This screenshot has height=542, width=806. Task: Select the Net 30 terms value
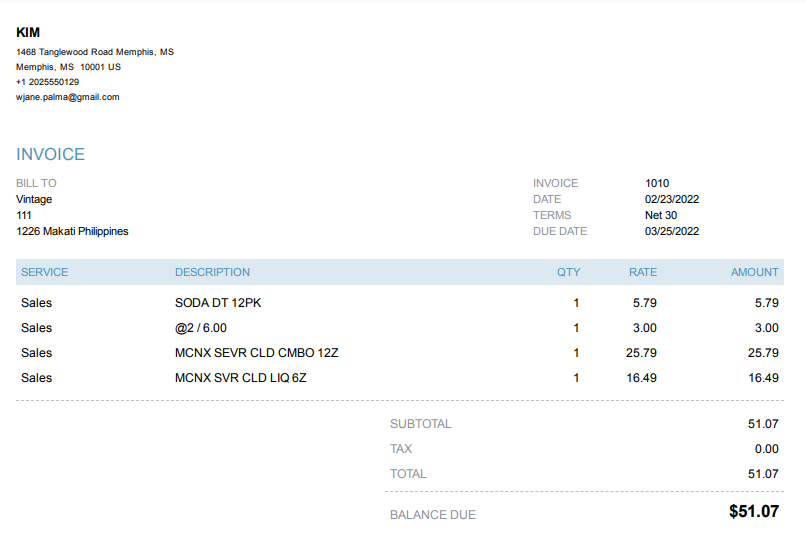click(661, 215)
